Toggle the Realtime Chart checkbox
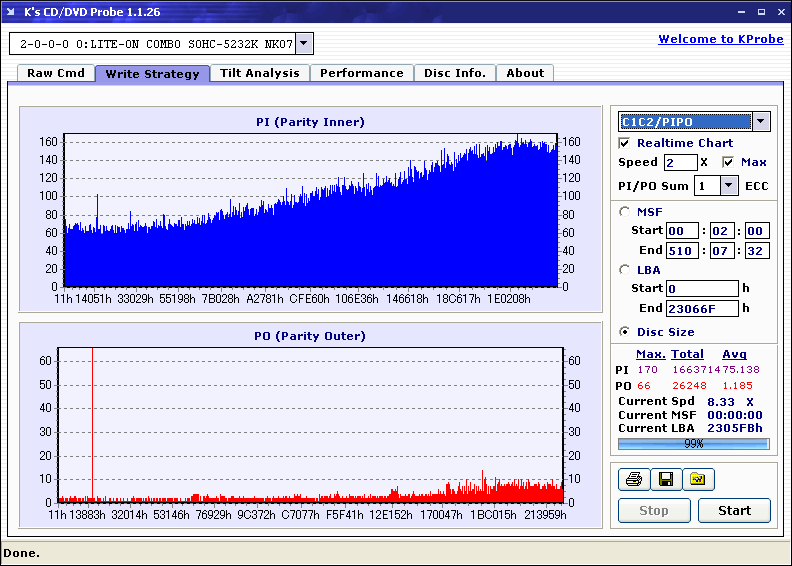792x566 pixels. (x=624, y=143)
